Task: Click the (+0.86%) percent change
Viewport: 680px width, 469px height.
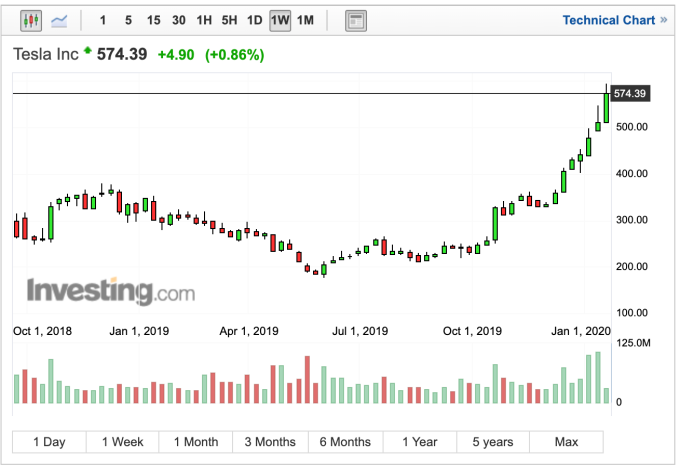Action: tap(235, 55)
